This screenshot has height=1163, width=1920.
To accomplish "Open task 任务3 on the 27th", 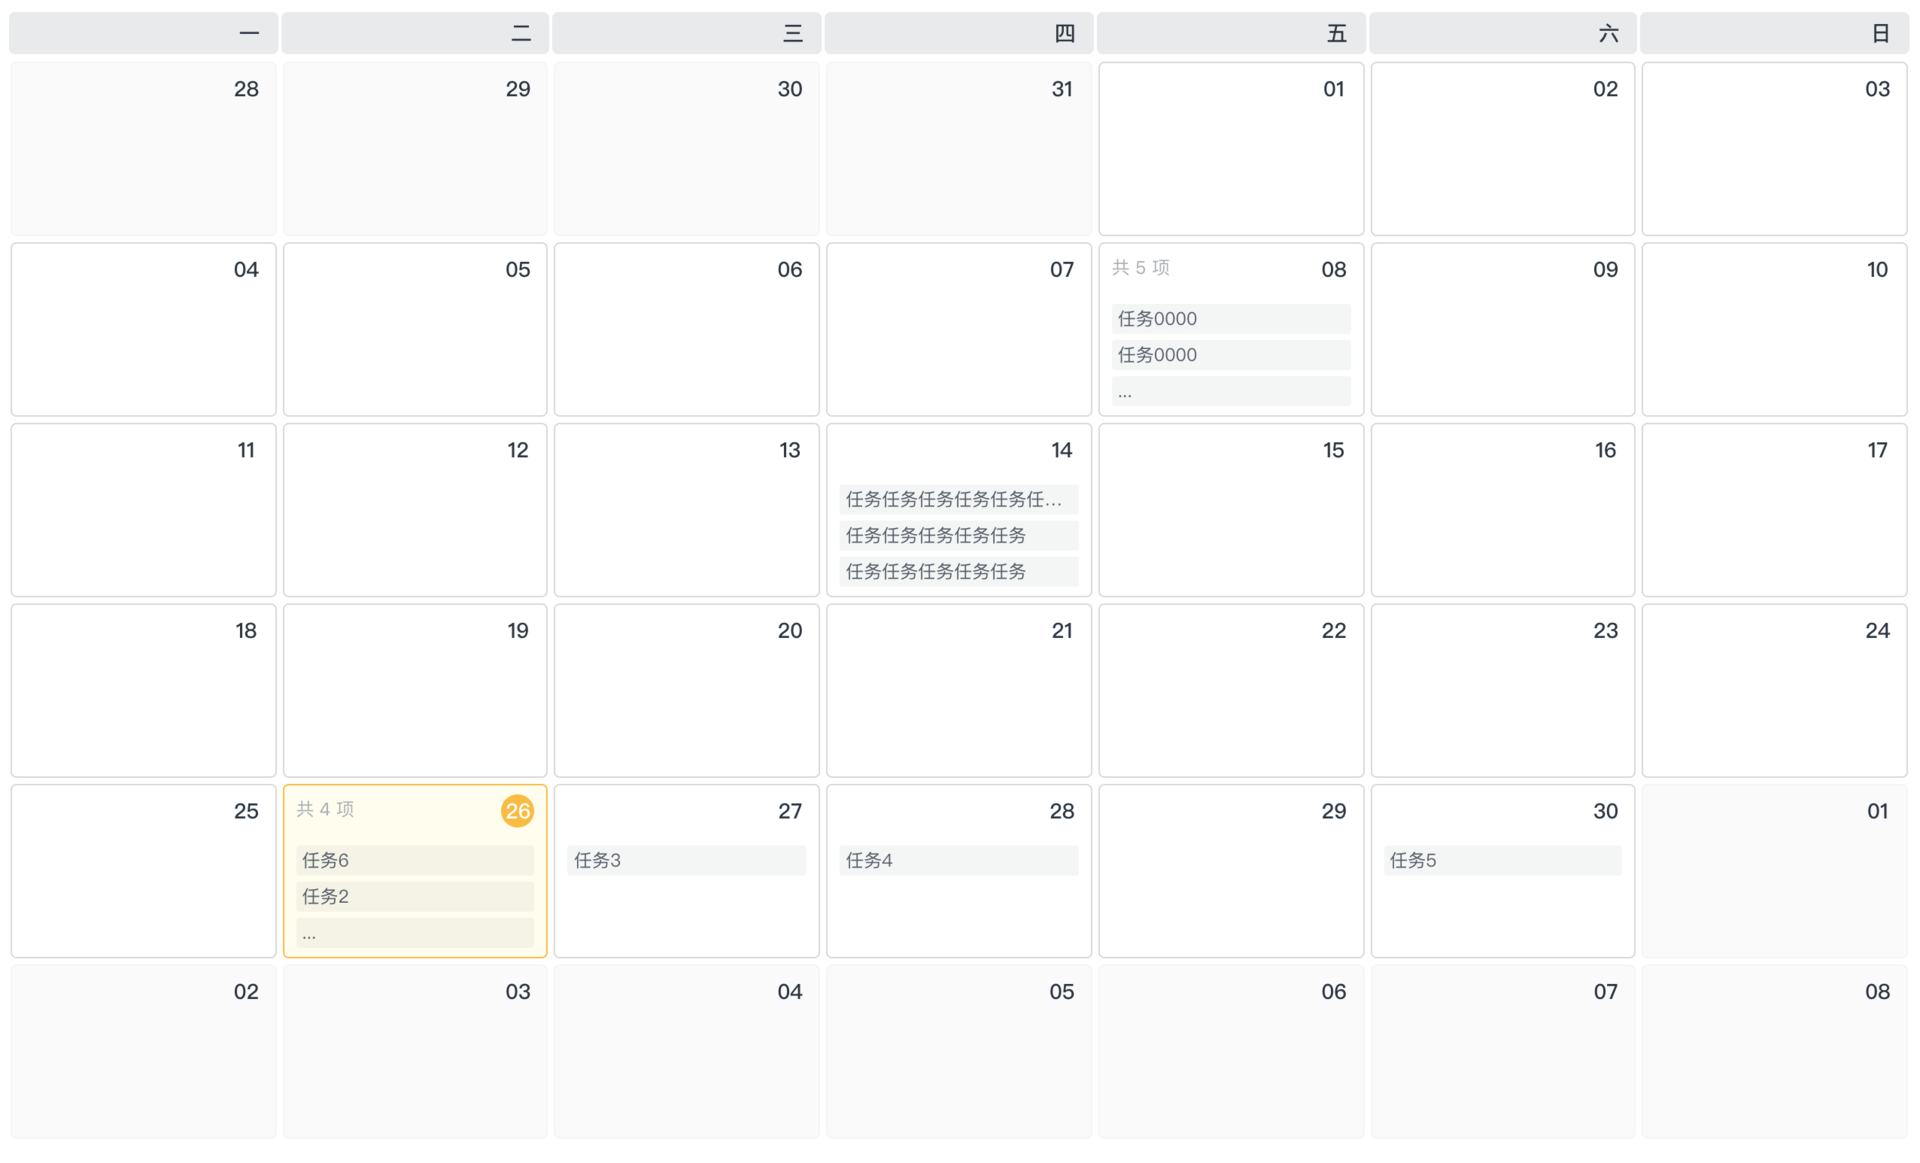I will pos(686,860).
